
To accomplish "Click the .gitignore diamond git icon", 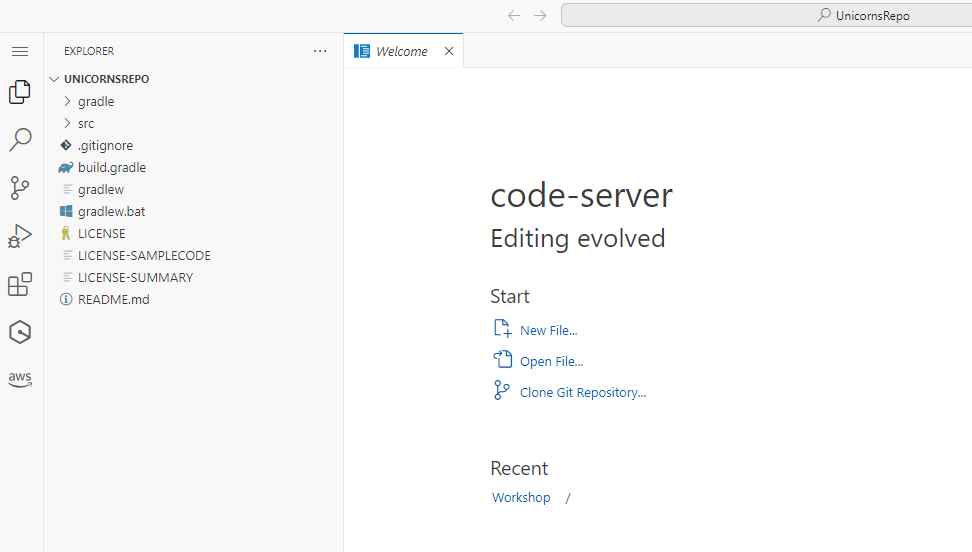I will coord(66,145).
